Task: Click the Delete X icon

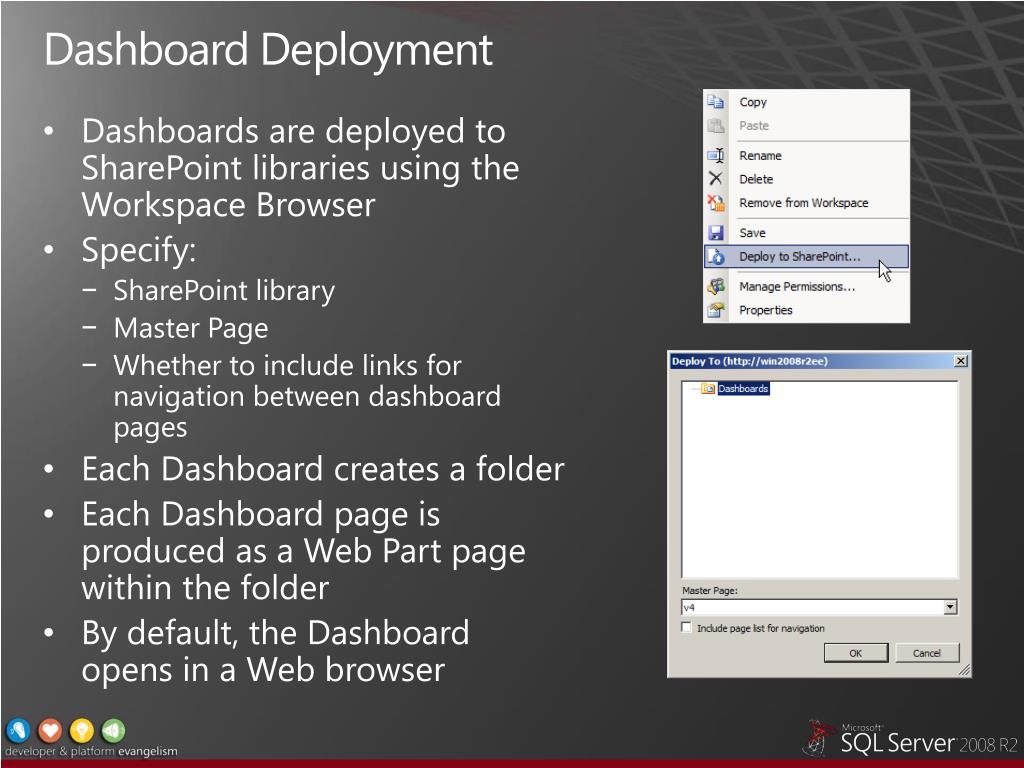Action: pos(716,178)
